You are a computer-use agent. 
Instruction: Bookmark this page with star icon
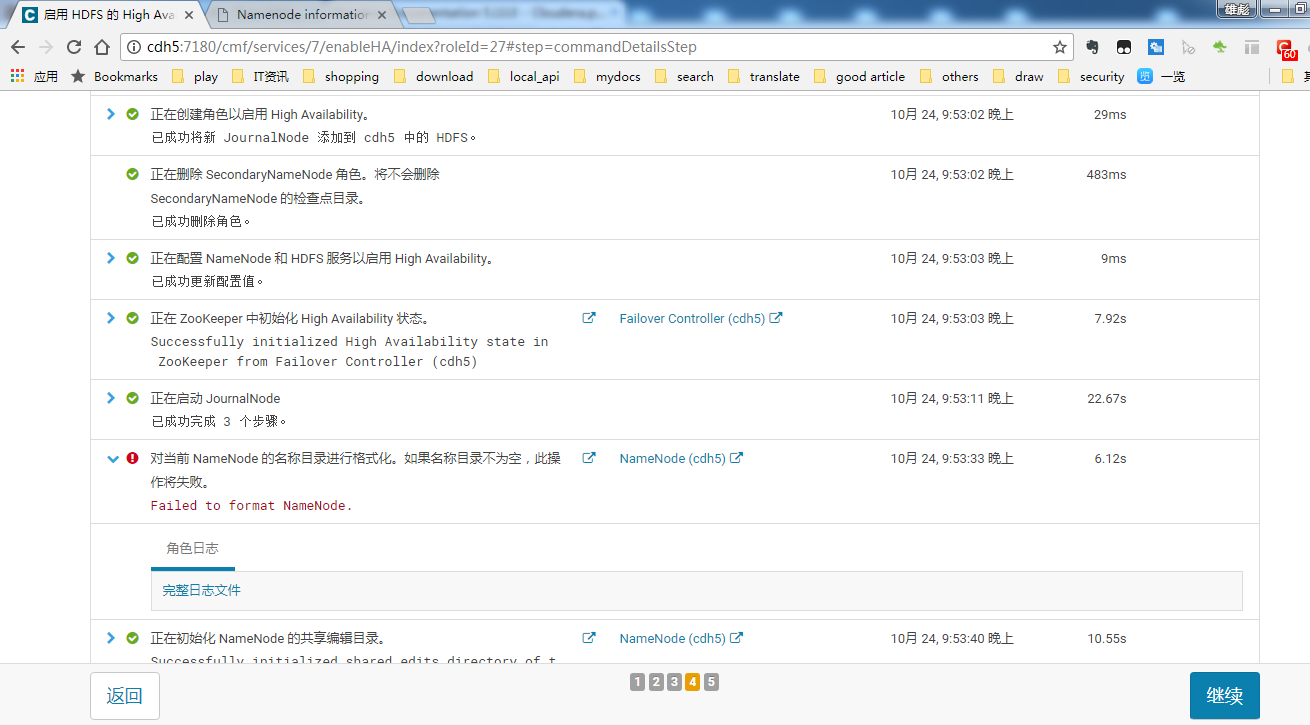(x=1060, y=47)
